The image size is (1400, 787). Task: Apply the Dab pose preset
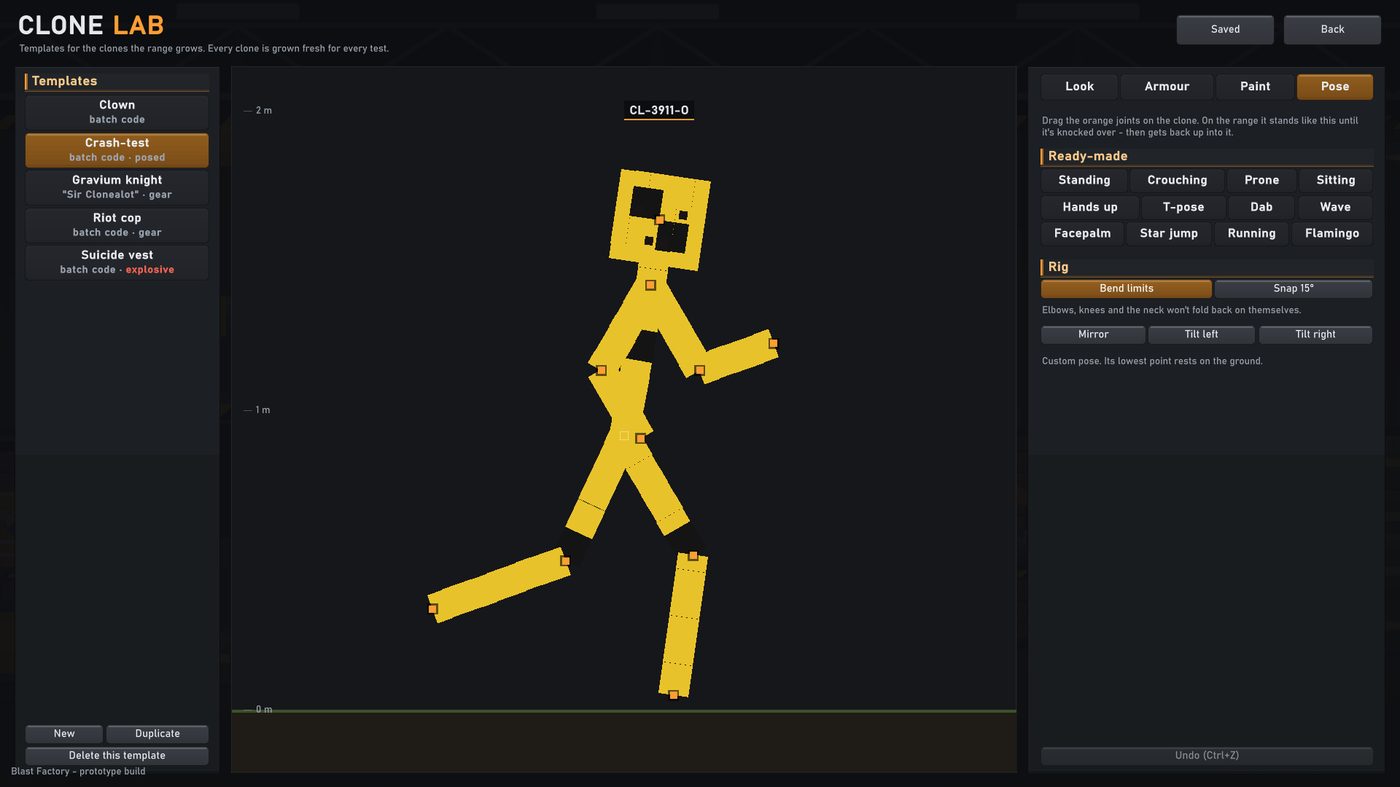(1262, 207)
